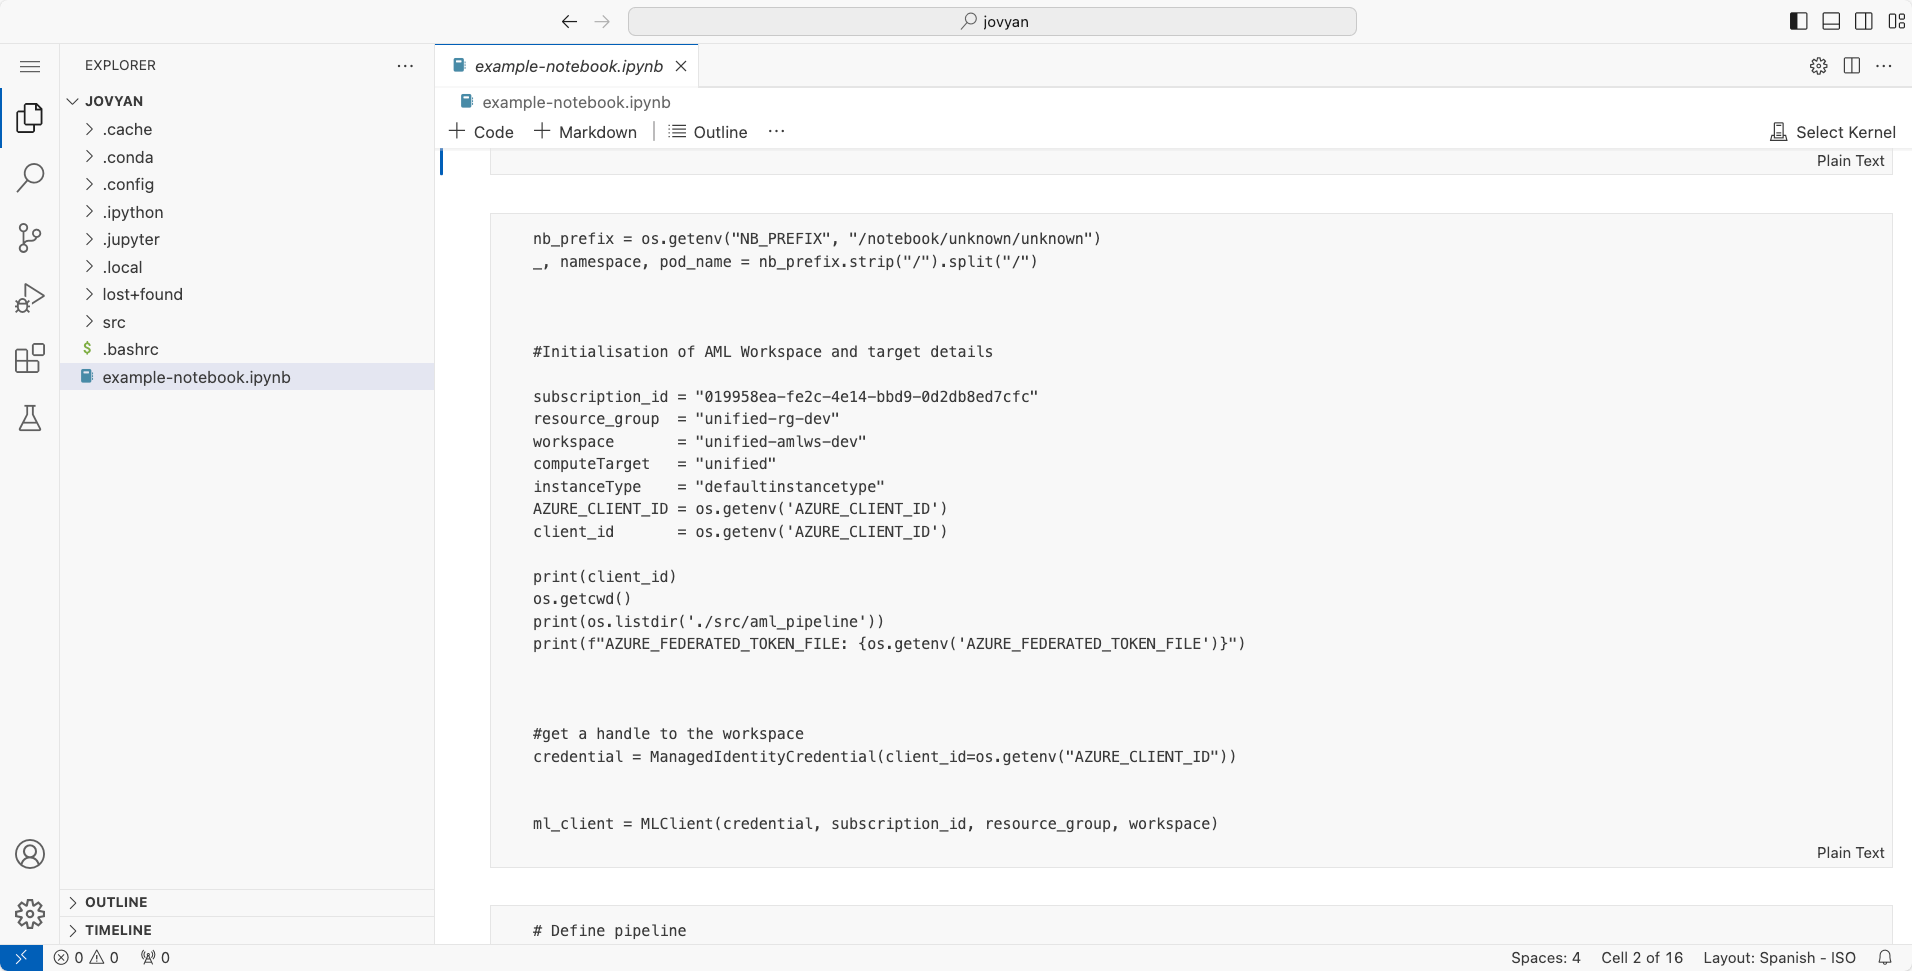Viewport: 1912px width, 971px height.
Task: Click the Manage gear icon
Action: pyautogui.click(x=30, y=913)
